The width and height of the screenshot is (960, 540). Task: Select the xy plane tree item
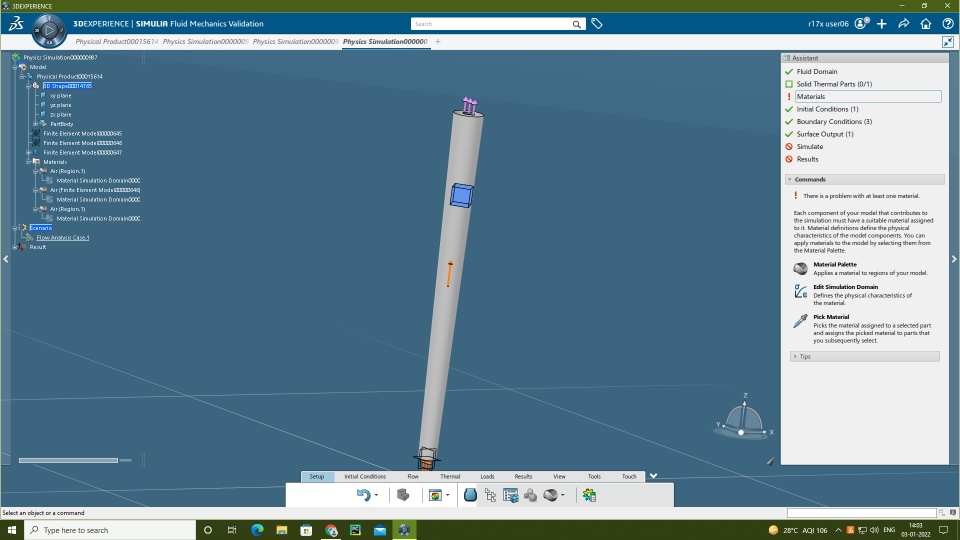pos(61,96)
